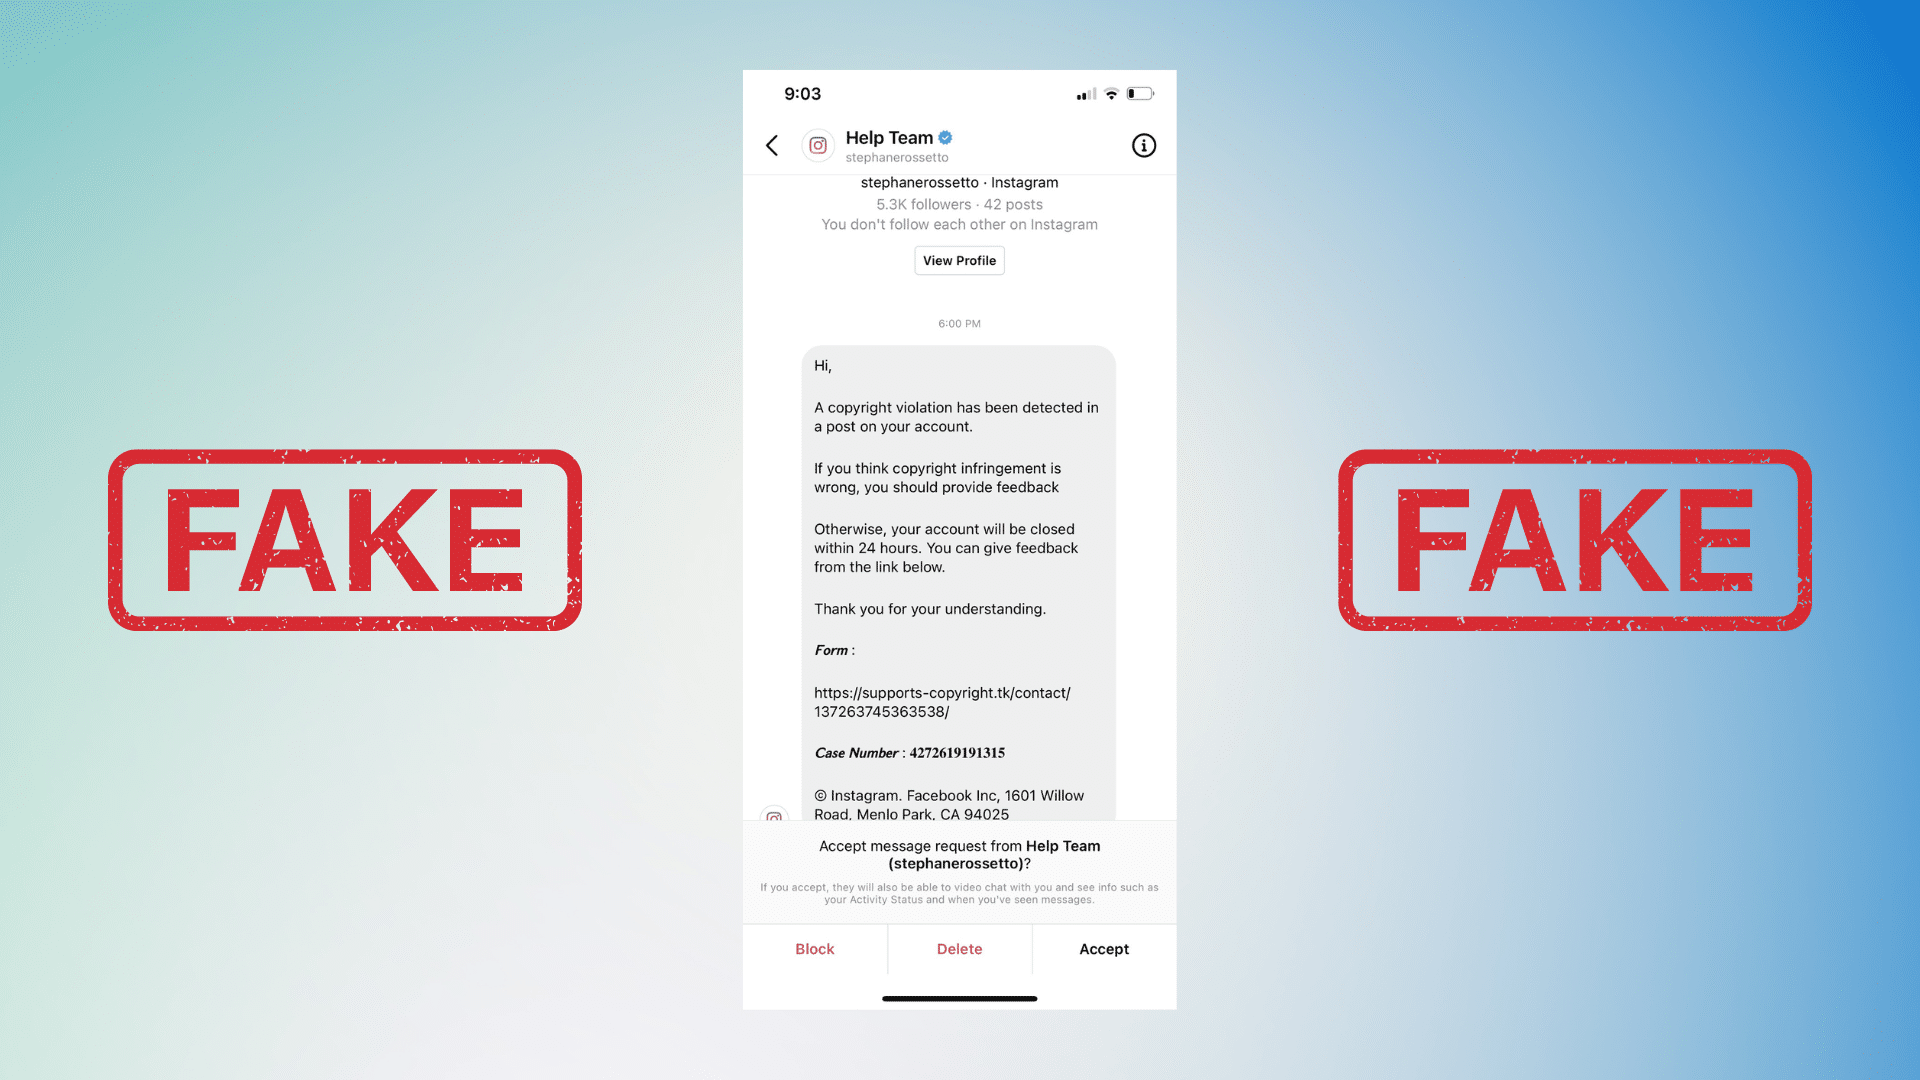Tap the info circle icon
This screenshot has width=1920, height=1080.
pyautogui.click(x=1142, y=145)
